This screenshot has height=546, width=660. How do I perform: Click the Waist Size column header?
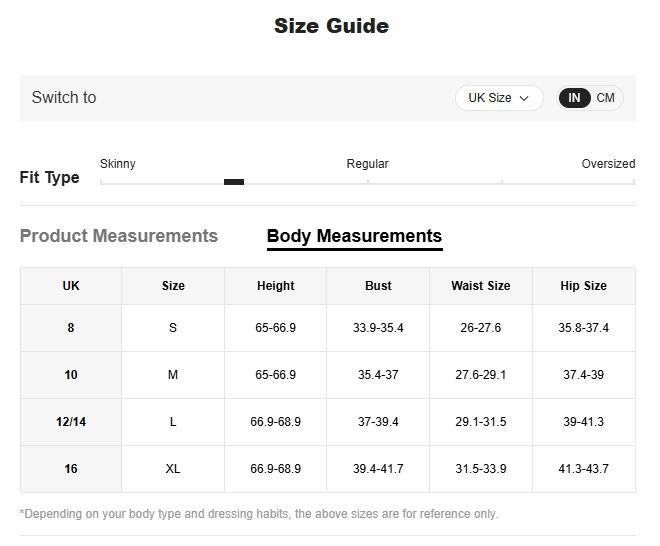tap(480, 286)
